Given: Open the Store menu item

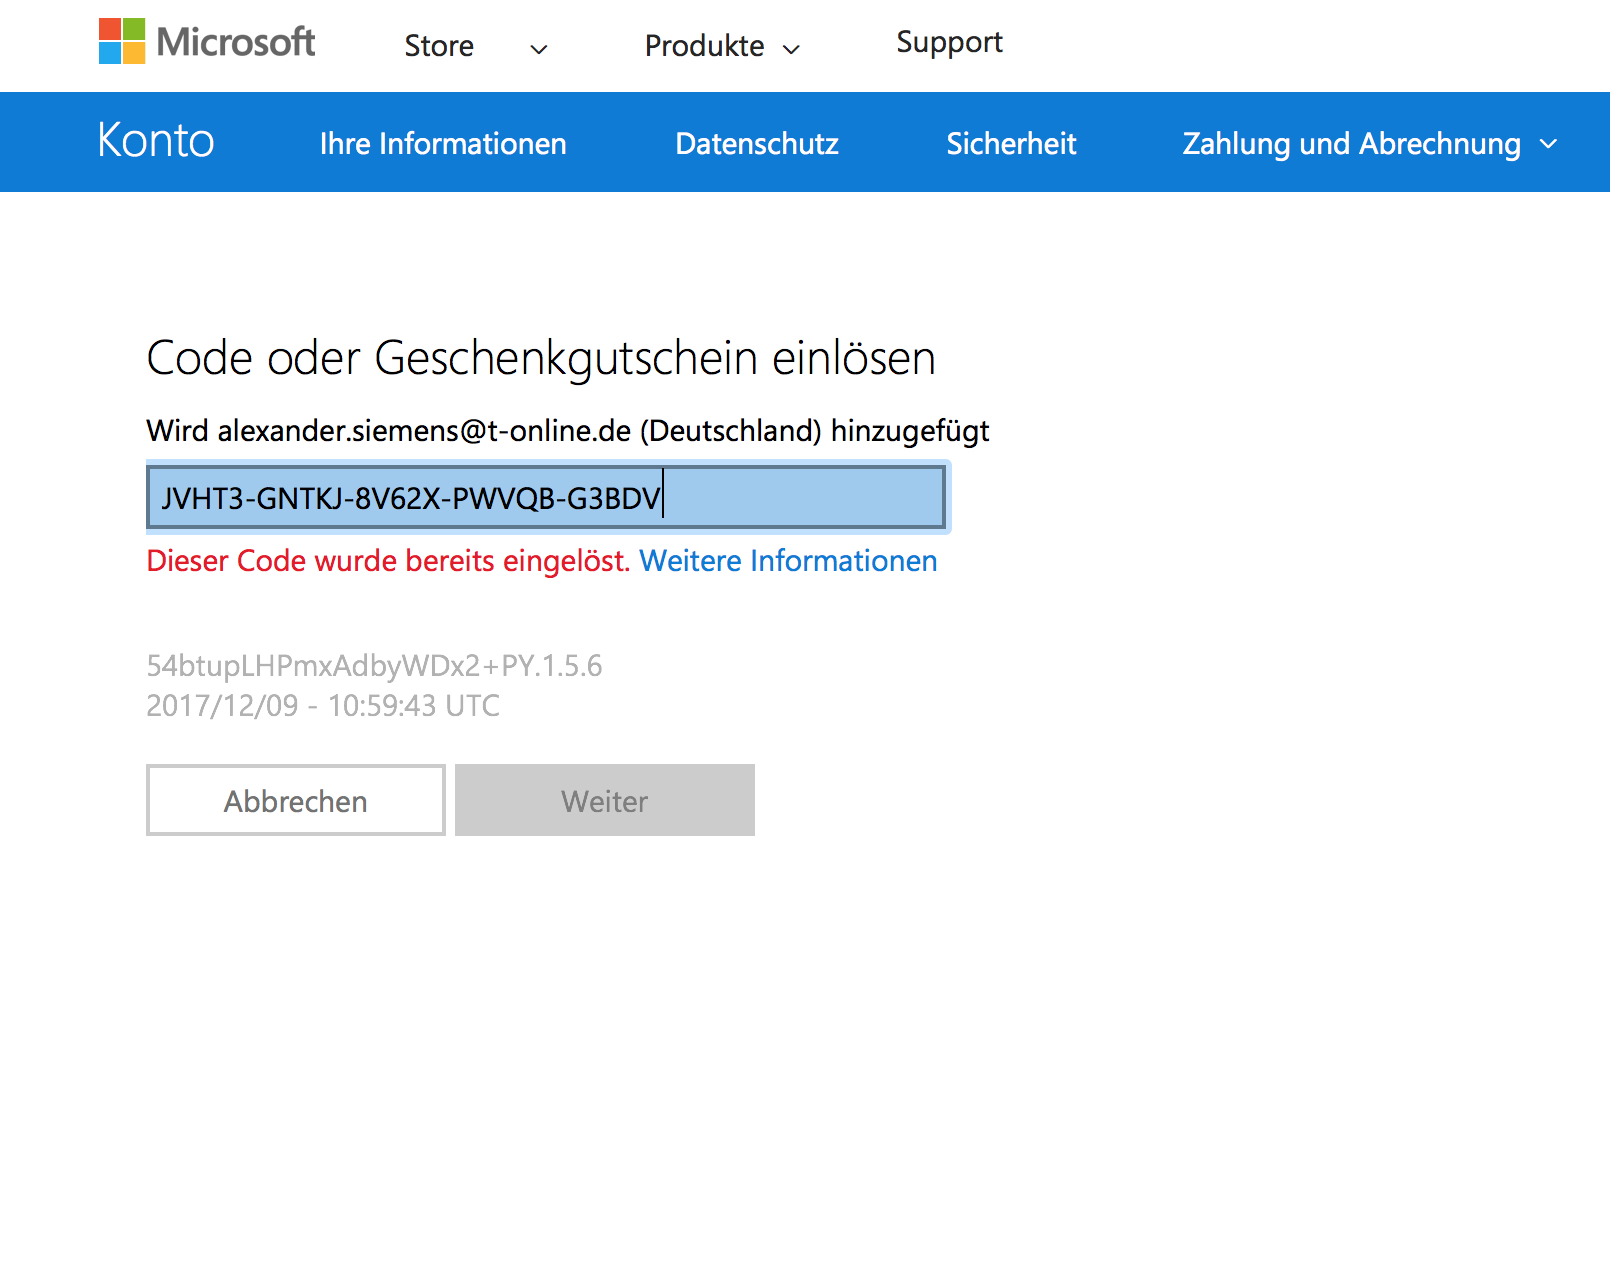Looking at the screenshot, I should [x=439, y=46].
